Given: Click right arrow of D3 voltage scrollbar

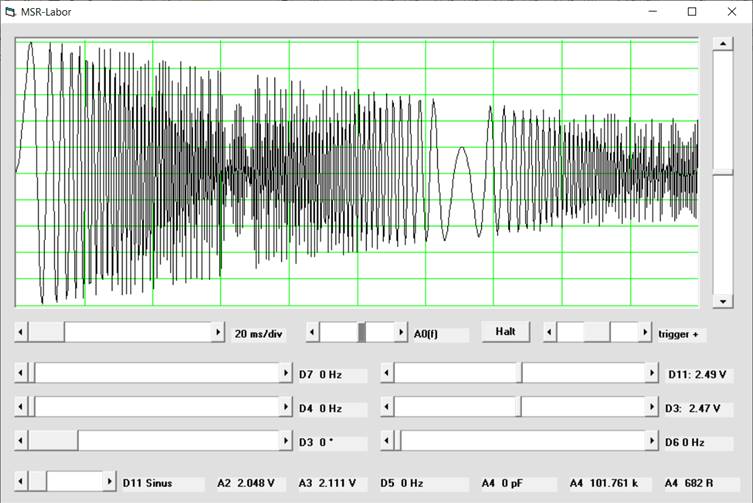Looking at the screenshot, I should pyautogui.click(x=651, y=407).
